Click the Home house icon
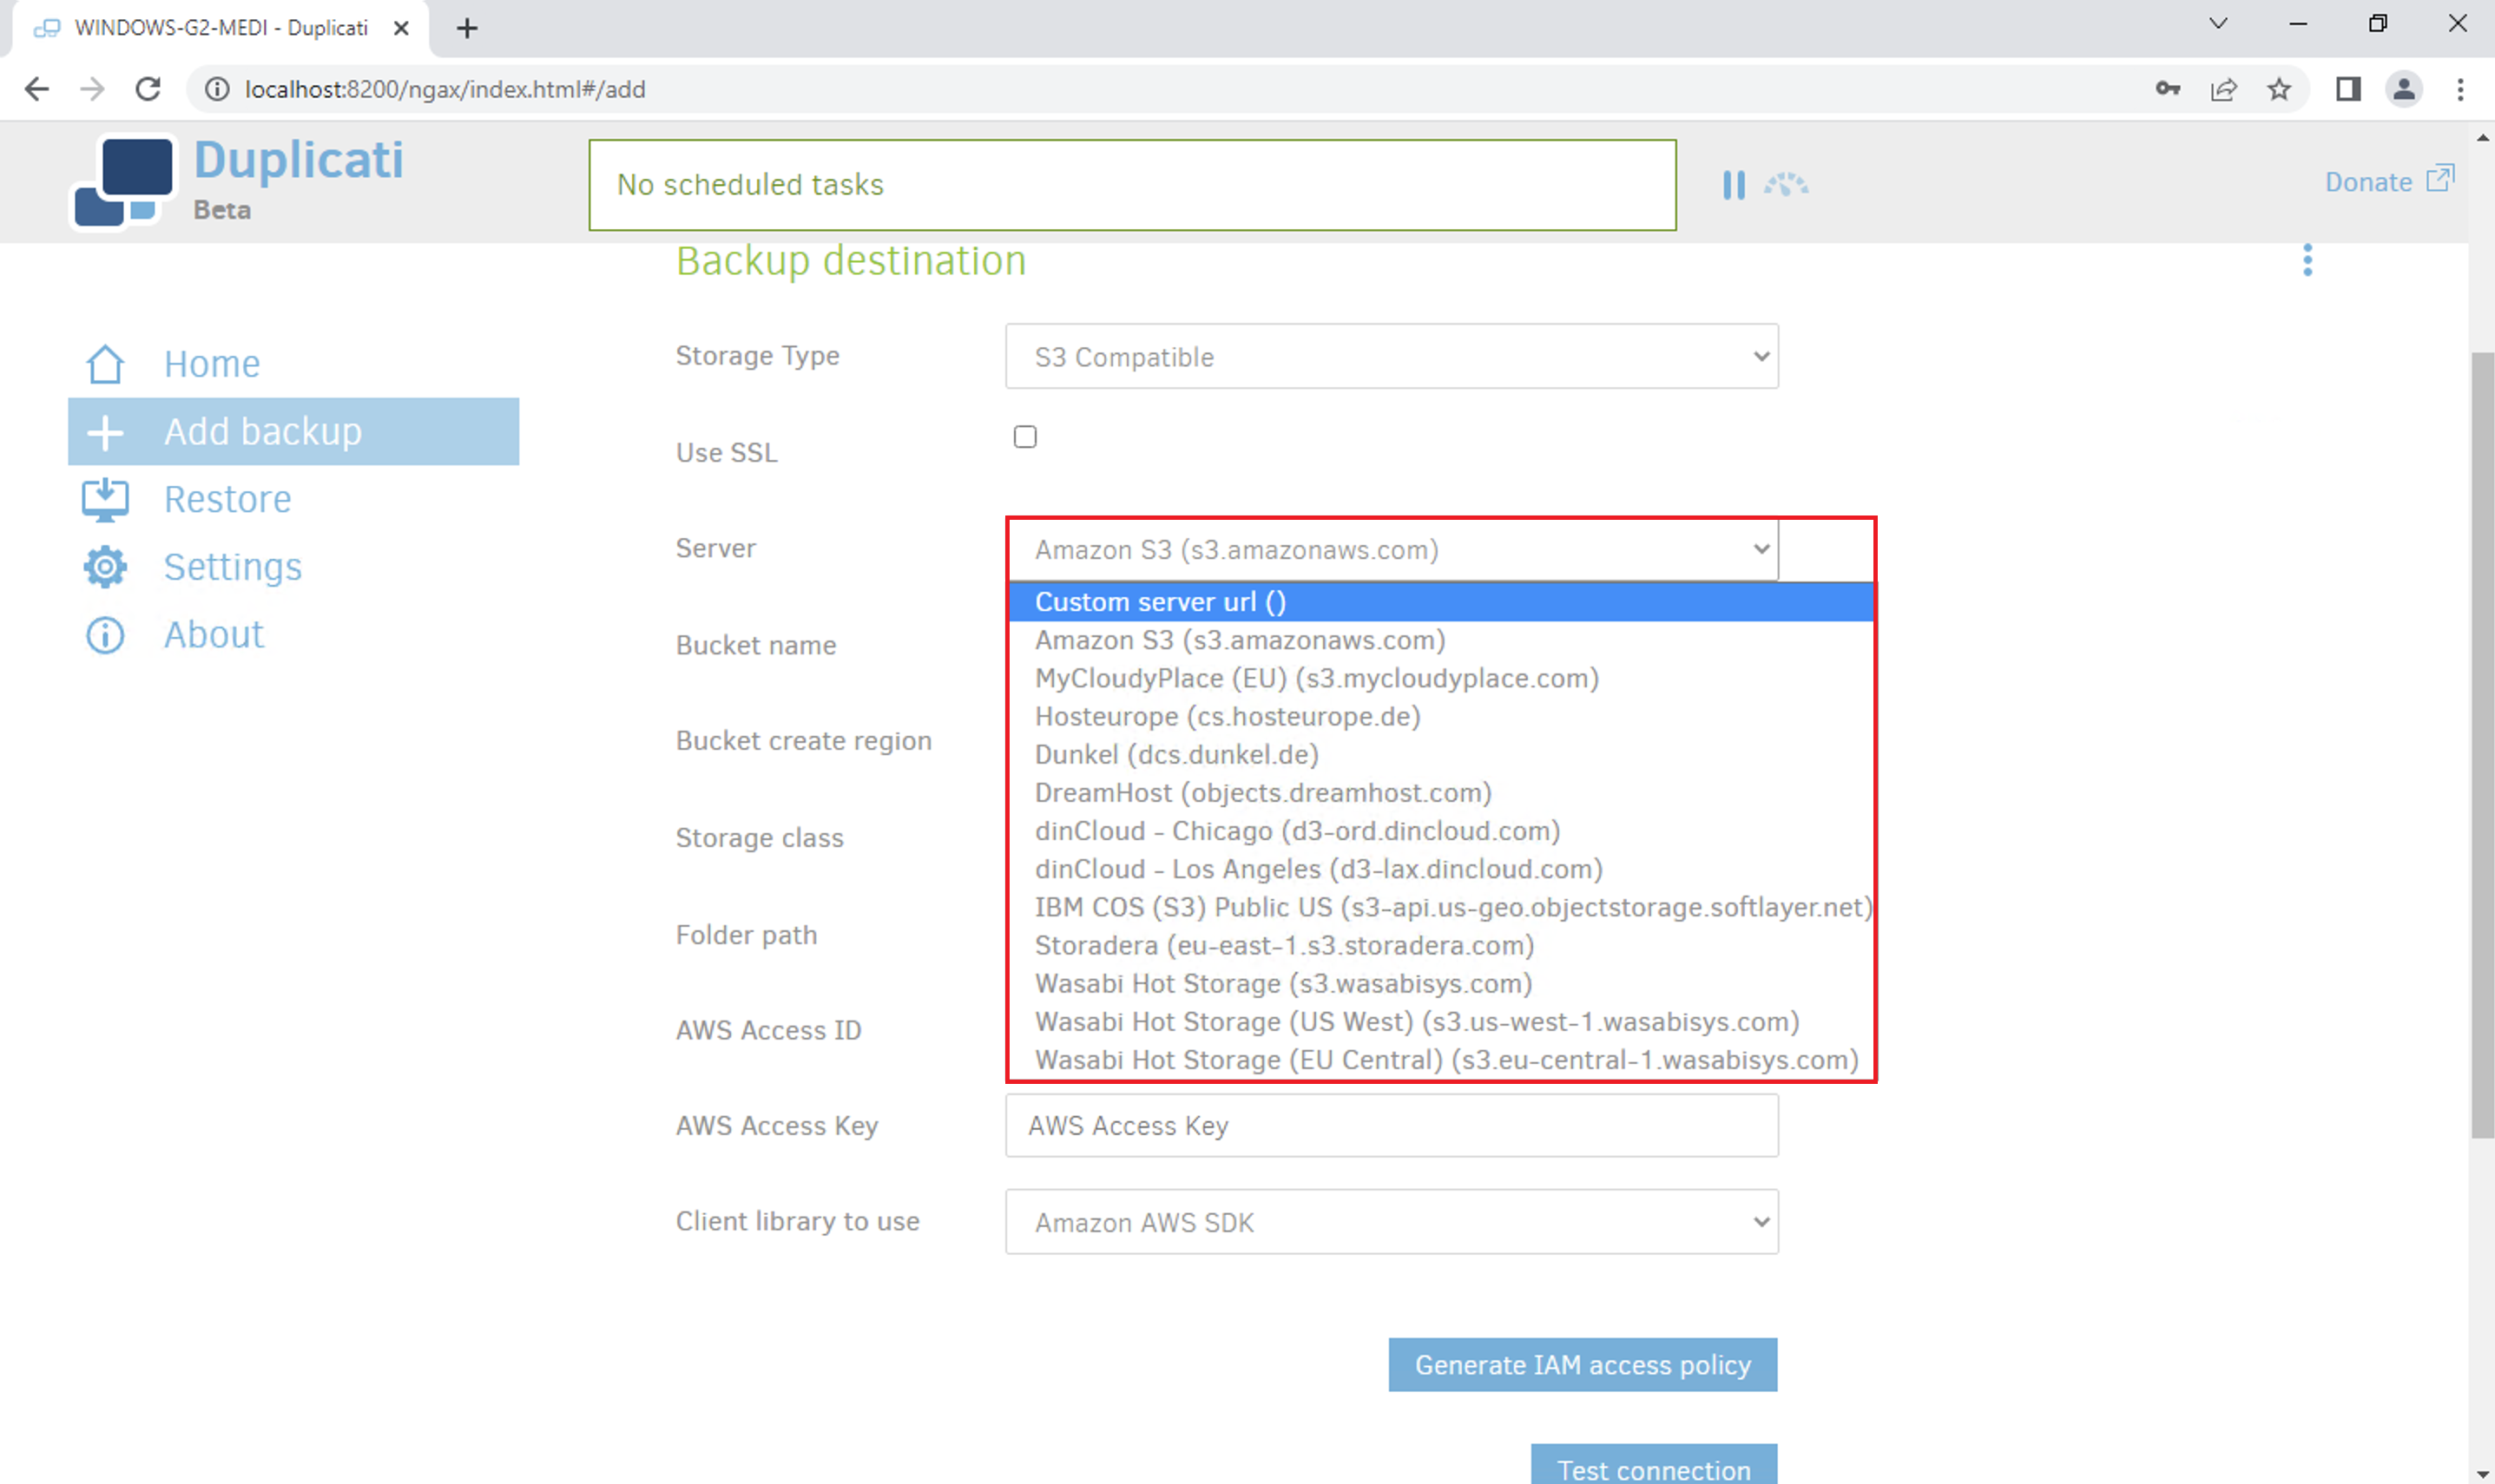 click(x=105, y=364)
